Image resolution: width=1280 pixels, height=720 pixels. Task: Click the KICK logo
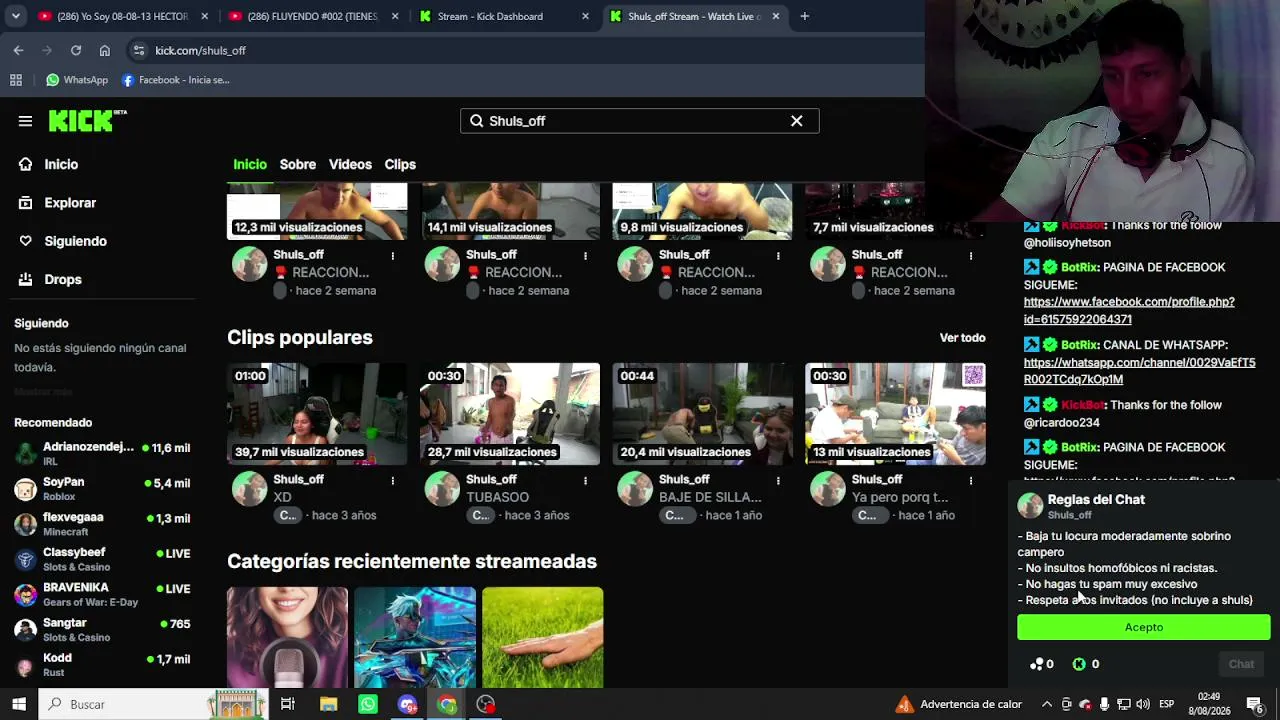point(88,121)
